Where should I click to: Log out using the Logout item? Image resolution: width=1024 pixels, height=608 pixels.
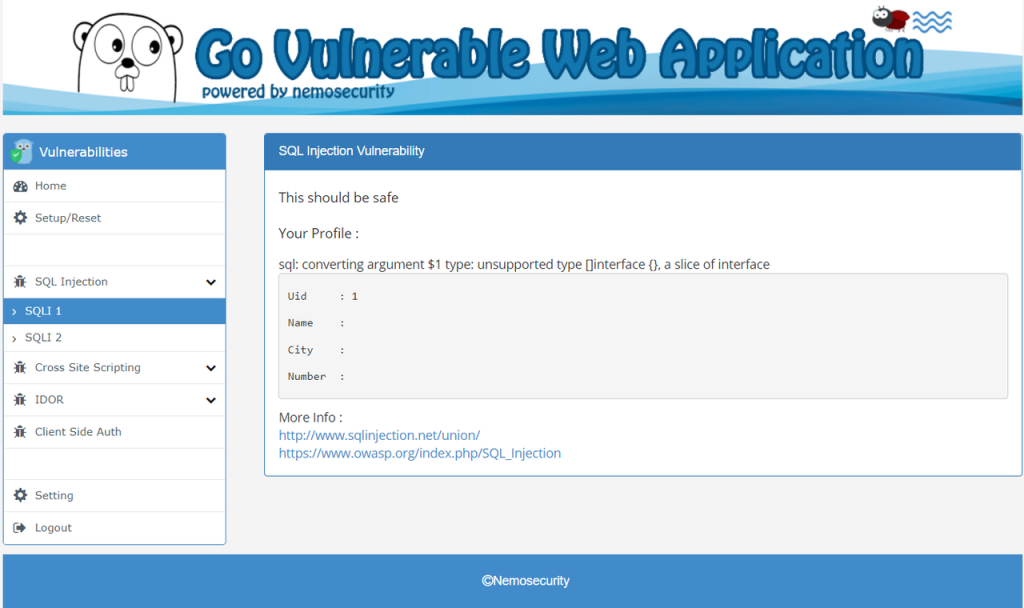coord(114,528)
